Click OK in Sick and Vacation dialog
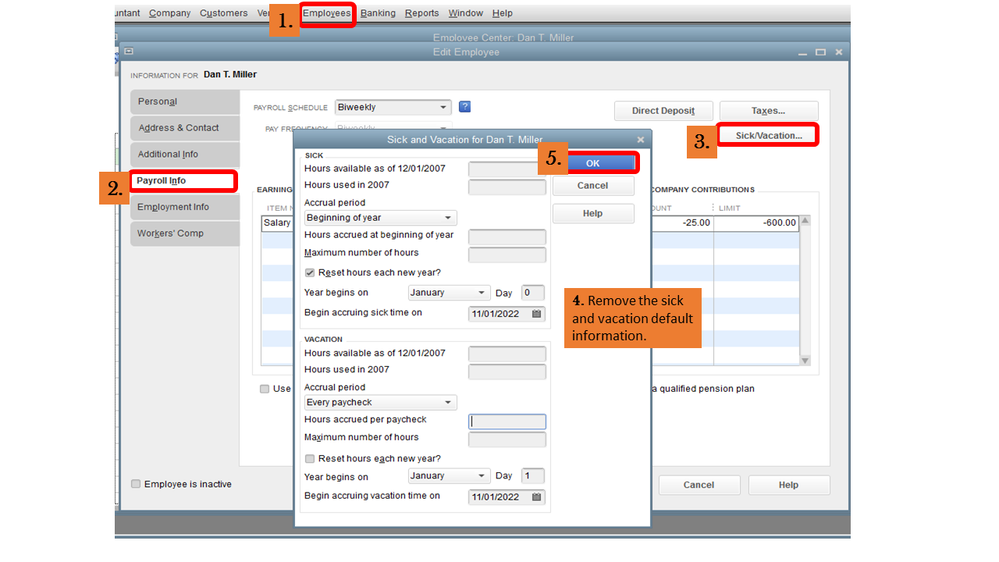999x562 pixels. [x=593, y=163]
